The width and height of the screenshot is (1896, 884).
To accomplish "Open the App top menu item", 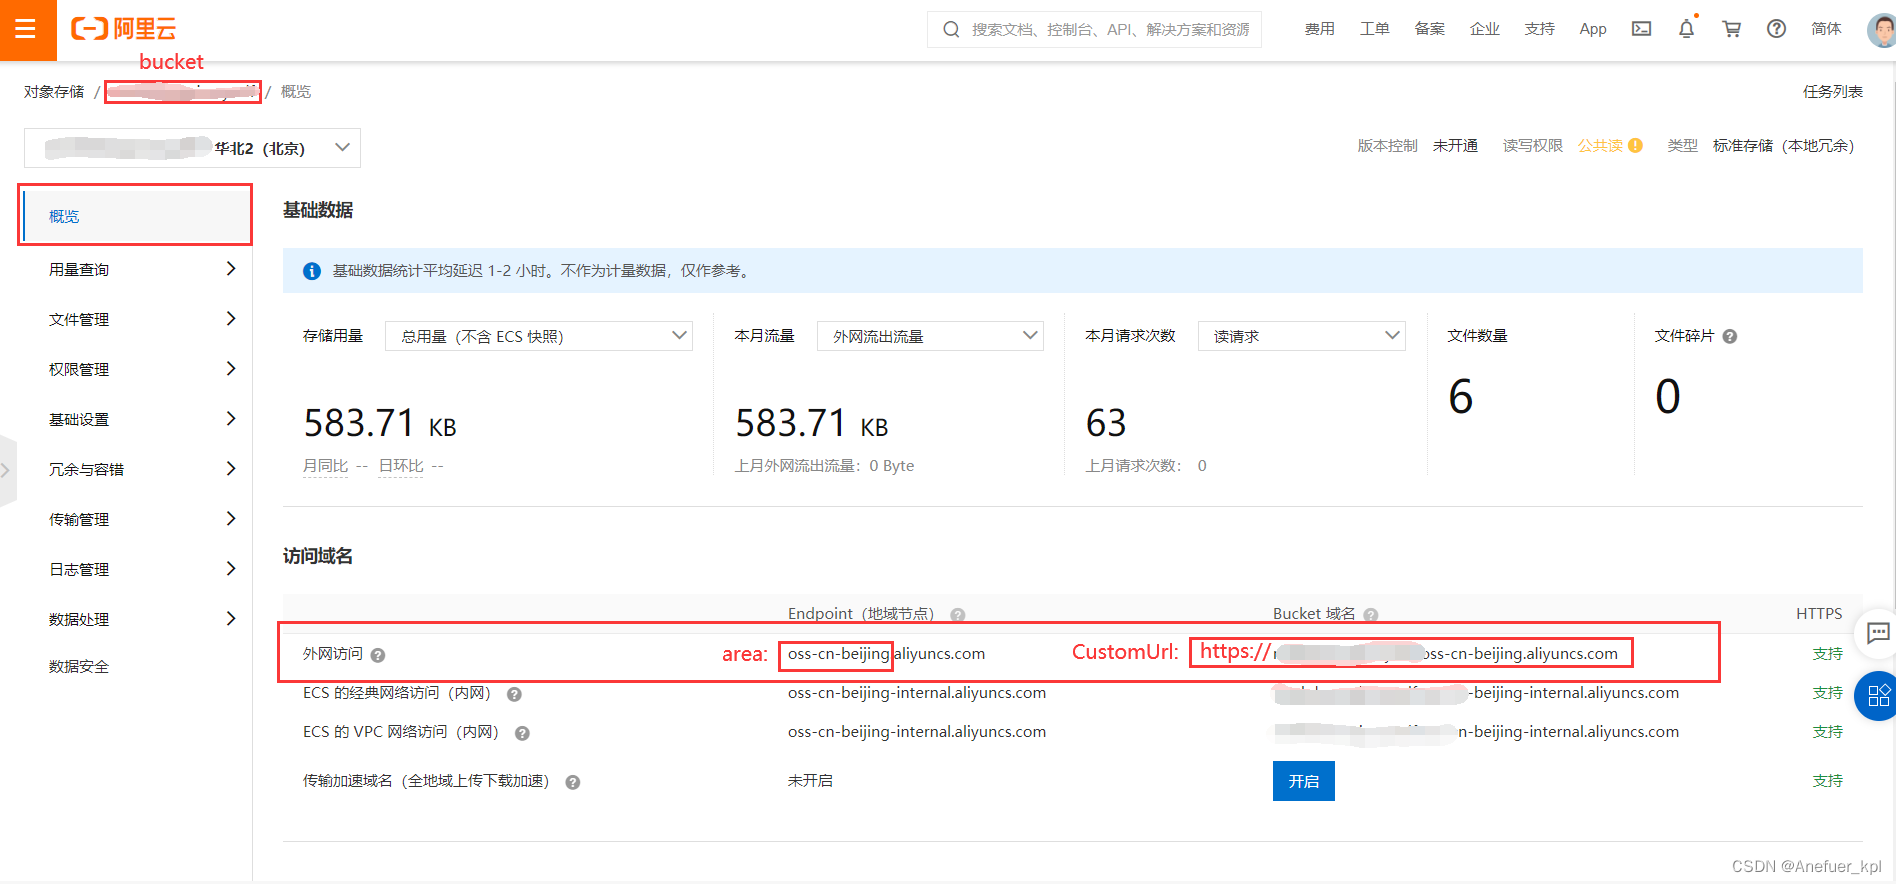I will coord(1593,29).
